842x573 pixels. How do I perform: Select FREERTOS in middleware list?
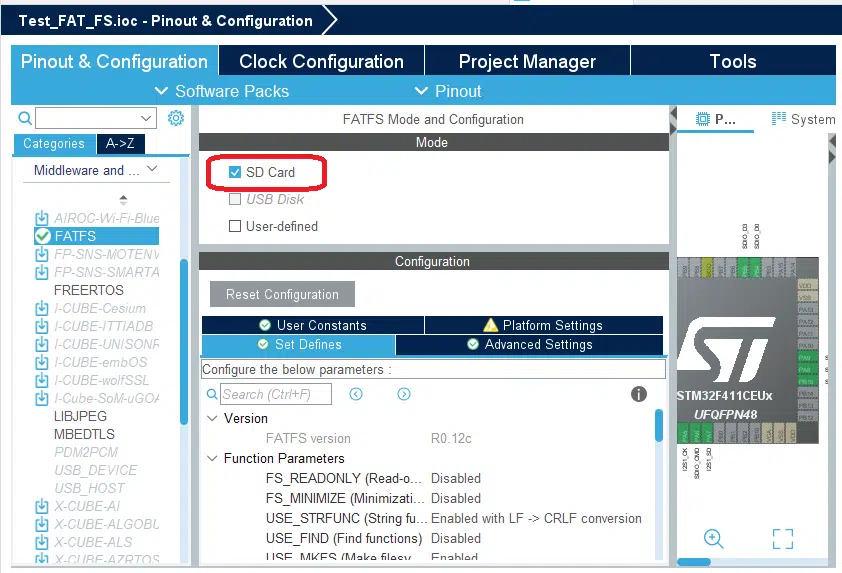tap(89, 290)
